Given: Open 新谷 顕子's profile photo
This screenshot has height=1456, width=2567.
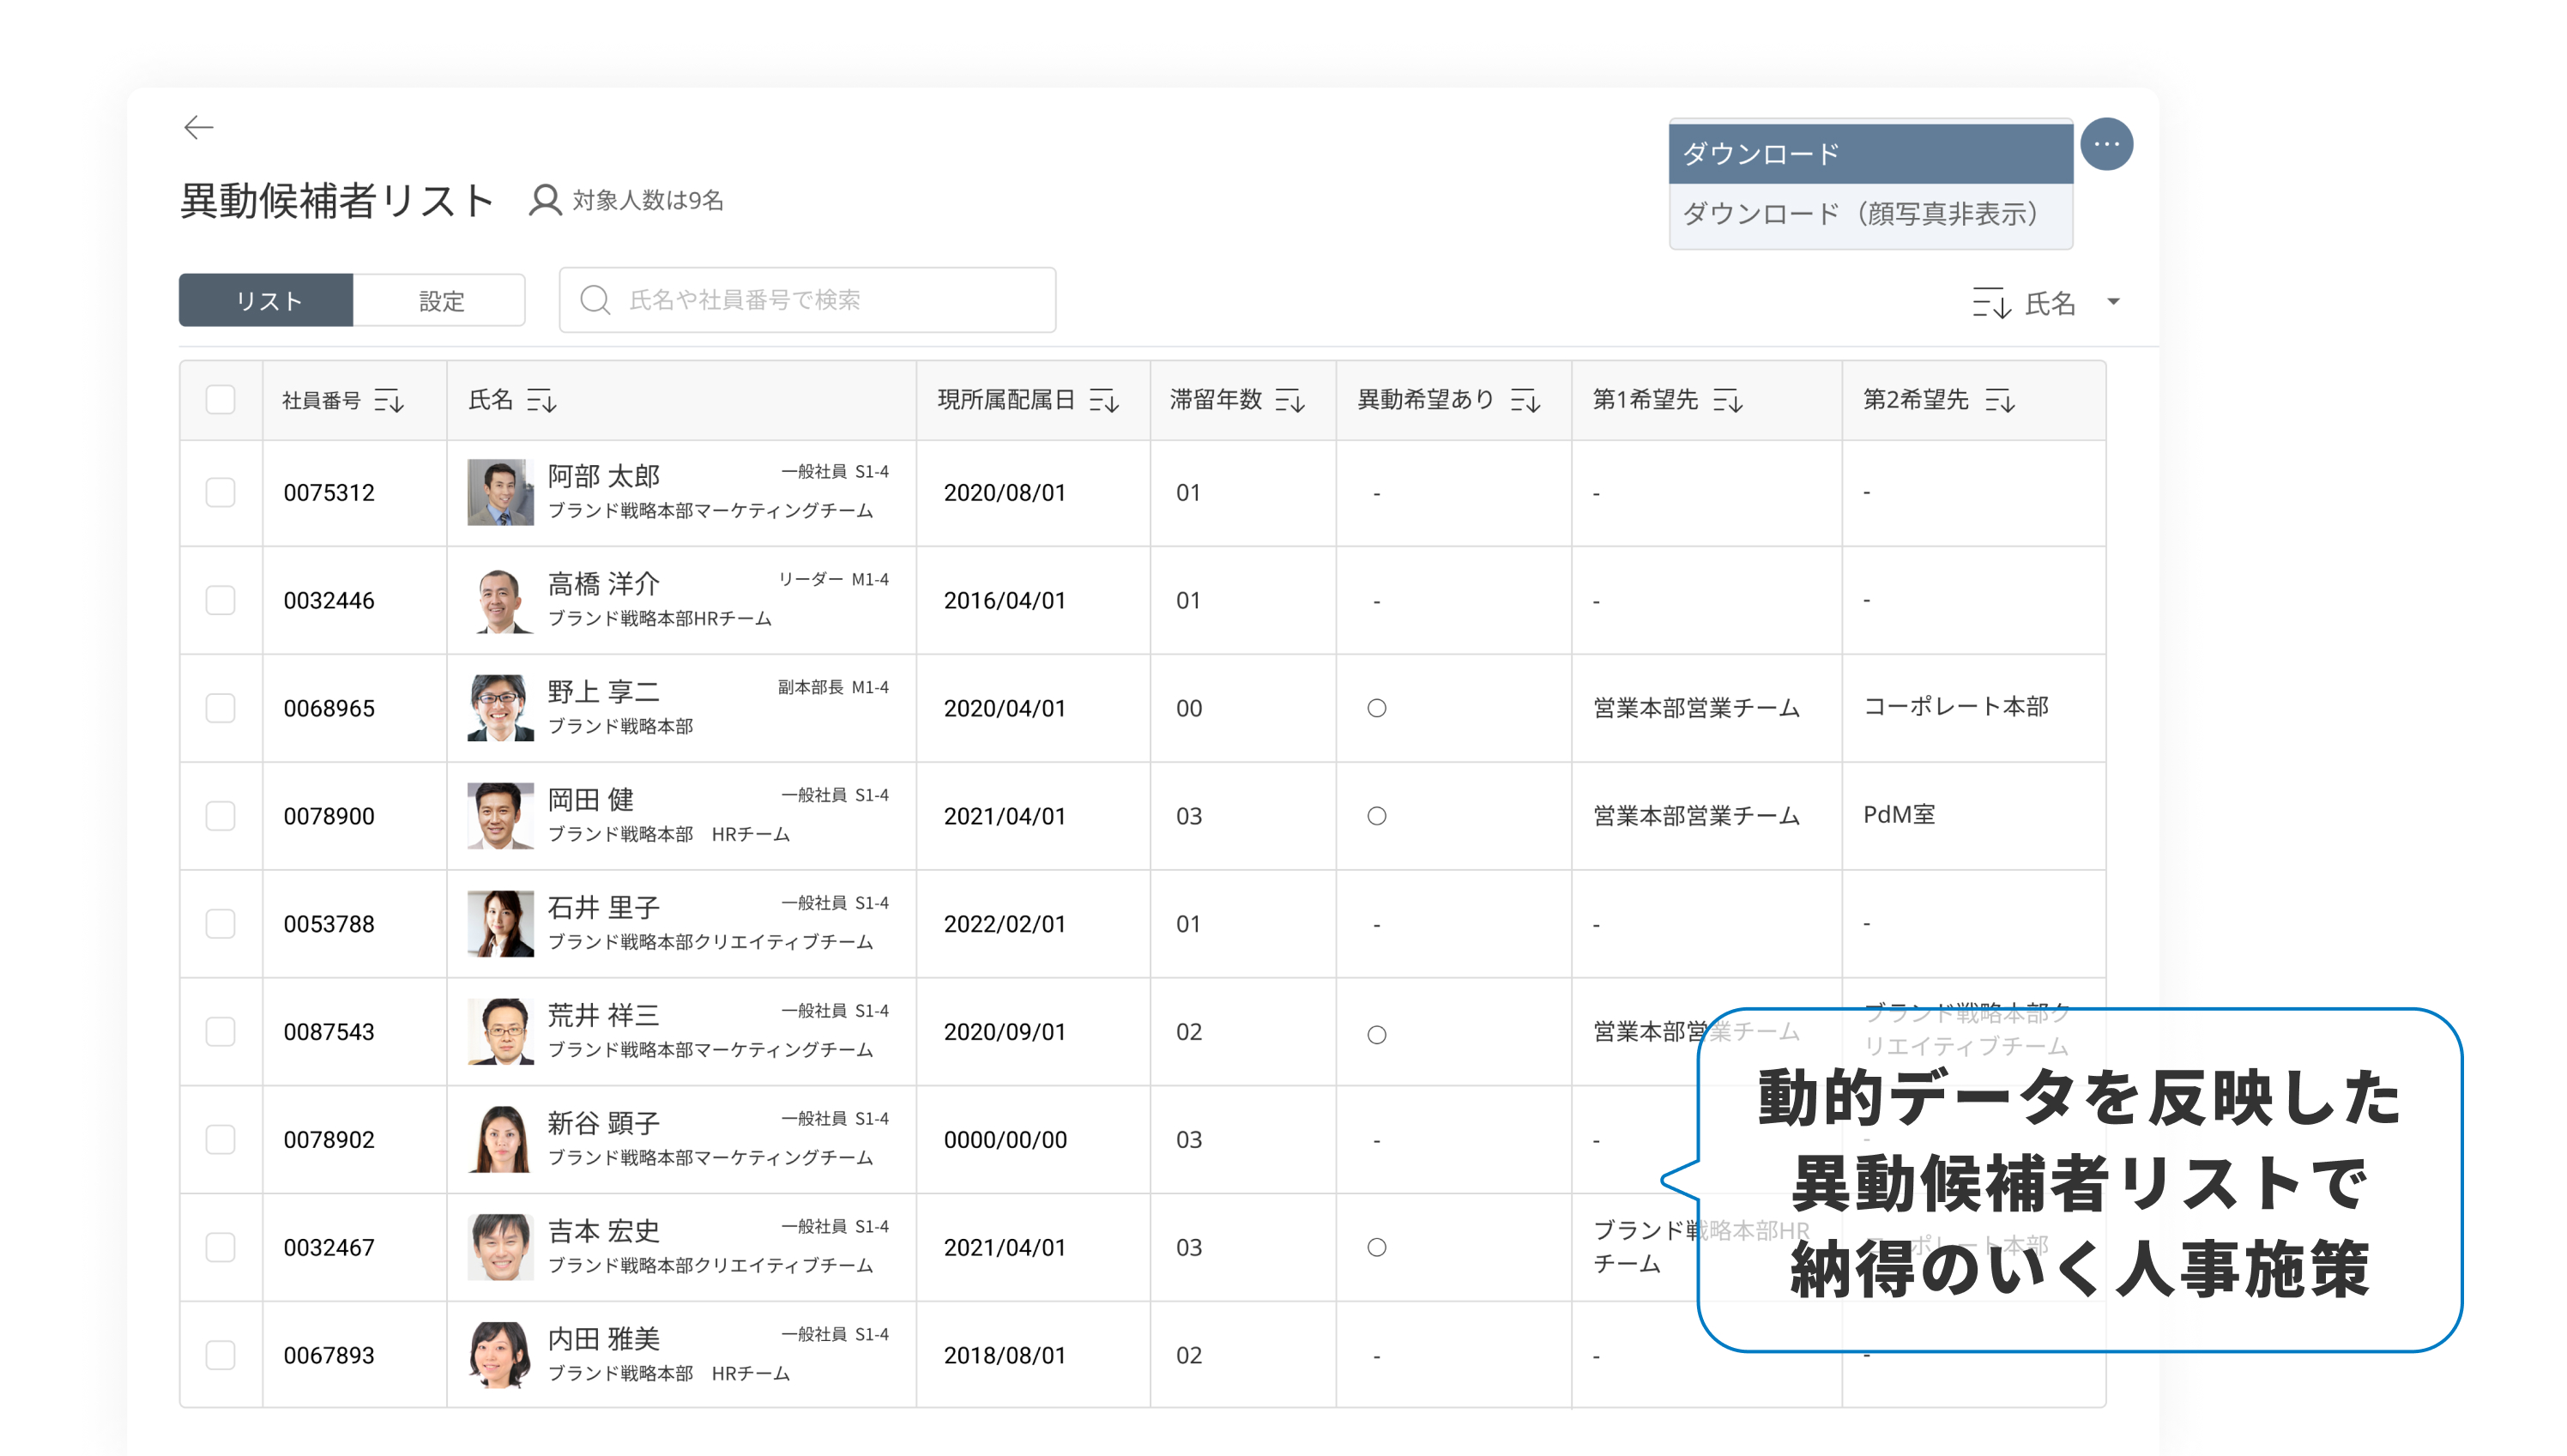Looking at the screenshot, I should click(x=500, y=1140).
